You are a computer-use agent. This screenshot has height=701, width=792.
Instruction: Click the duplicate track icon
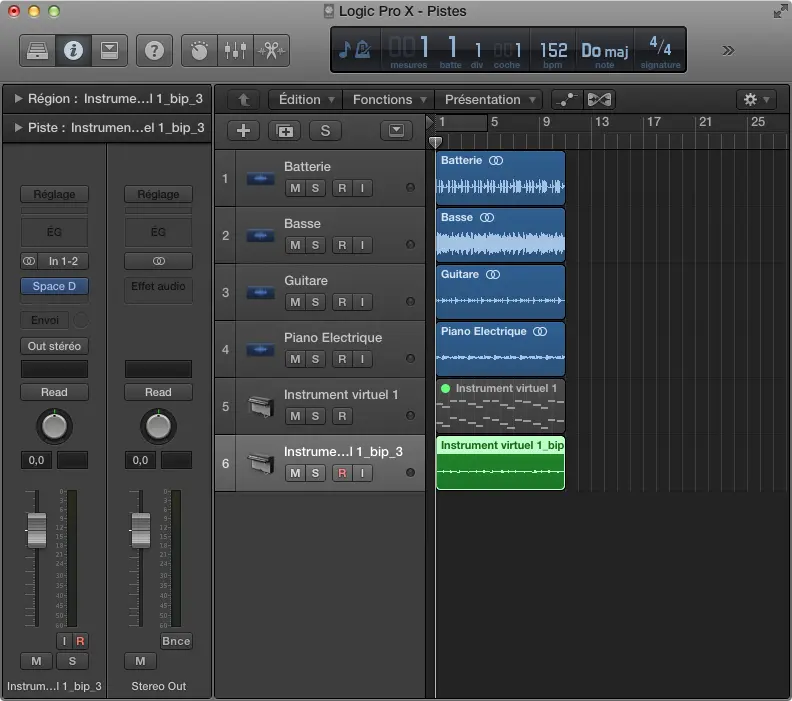(x=284, y=131)
